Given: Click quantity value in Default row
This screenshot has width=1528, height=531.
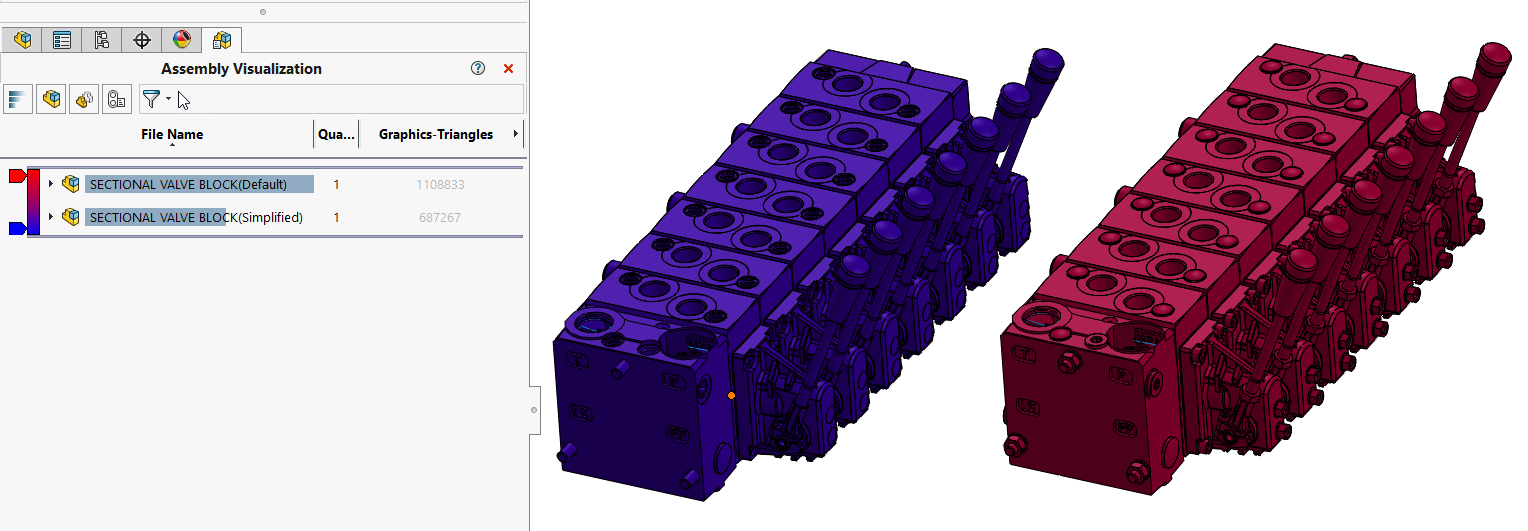Looking at the screenshot, I should [x=336, y=185].
